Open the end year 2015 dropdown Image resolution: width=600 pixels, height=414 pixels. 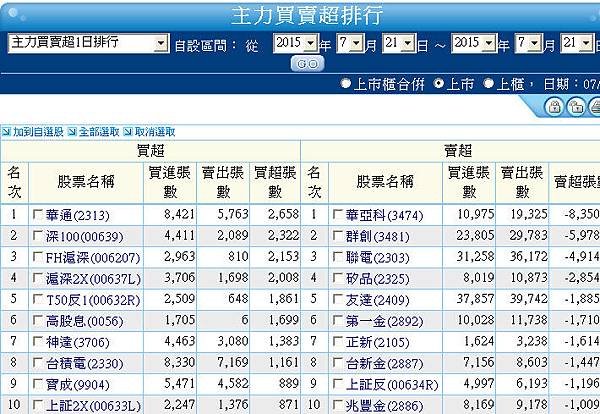coord(474,43)
